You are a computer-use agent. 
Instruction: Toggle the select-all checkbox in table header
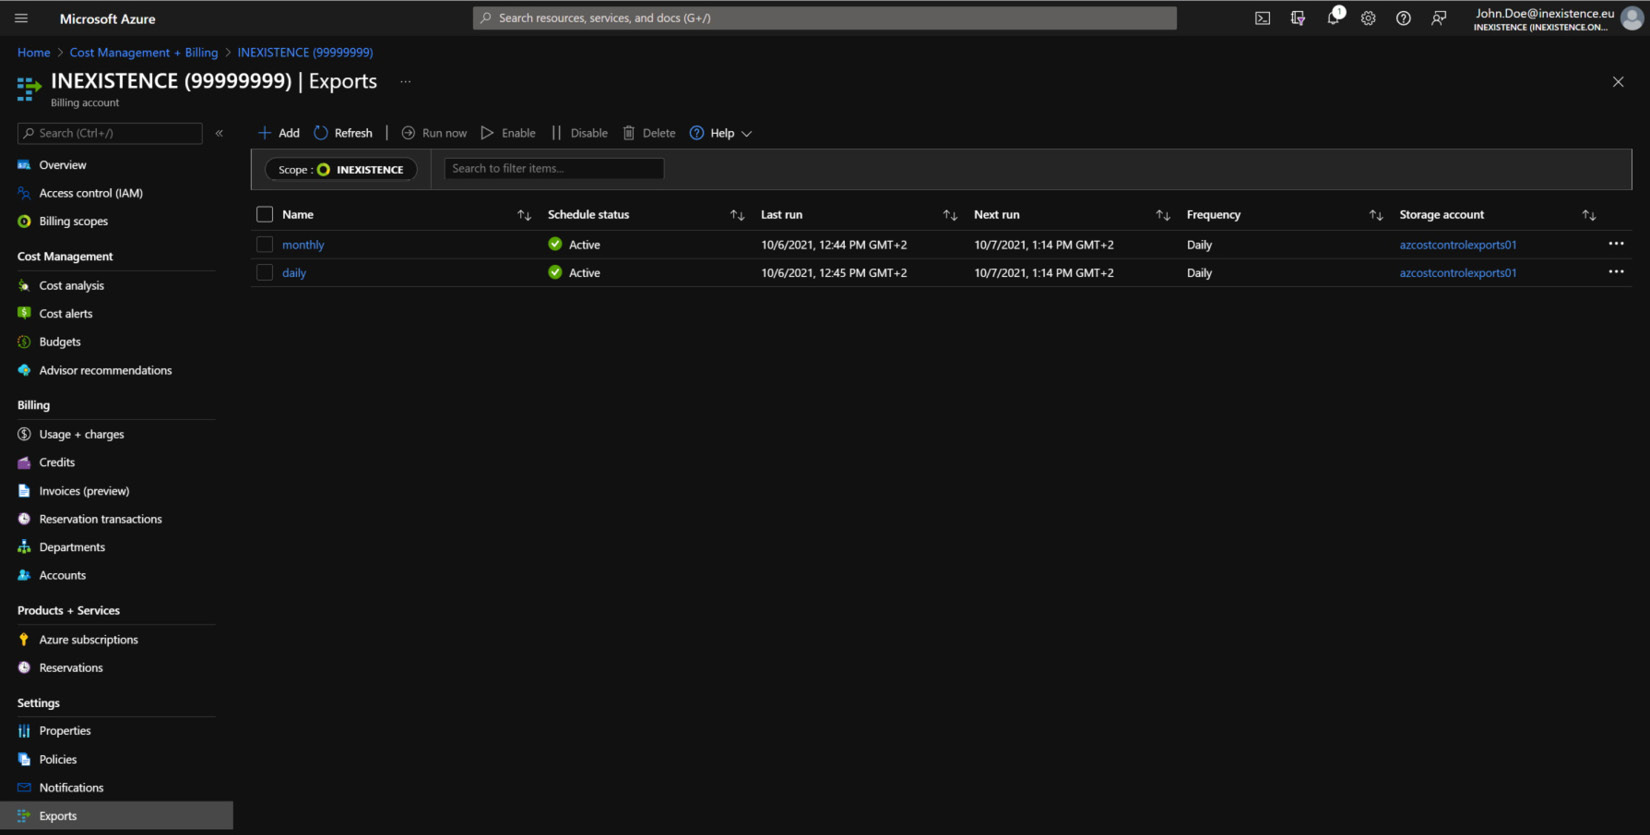[x=264, y=215]
